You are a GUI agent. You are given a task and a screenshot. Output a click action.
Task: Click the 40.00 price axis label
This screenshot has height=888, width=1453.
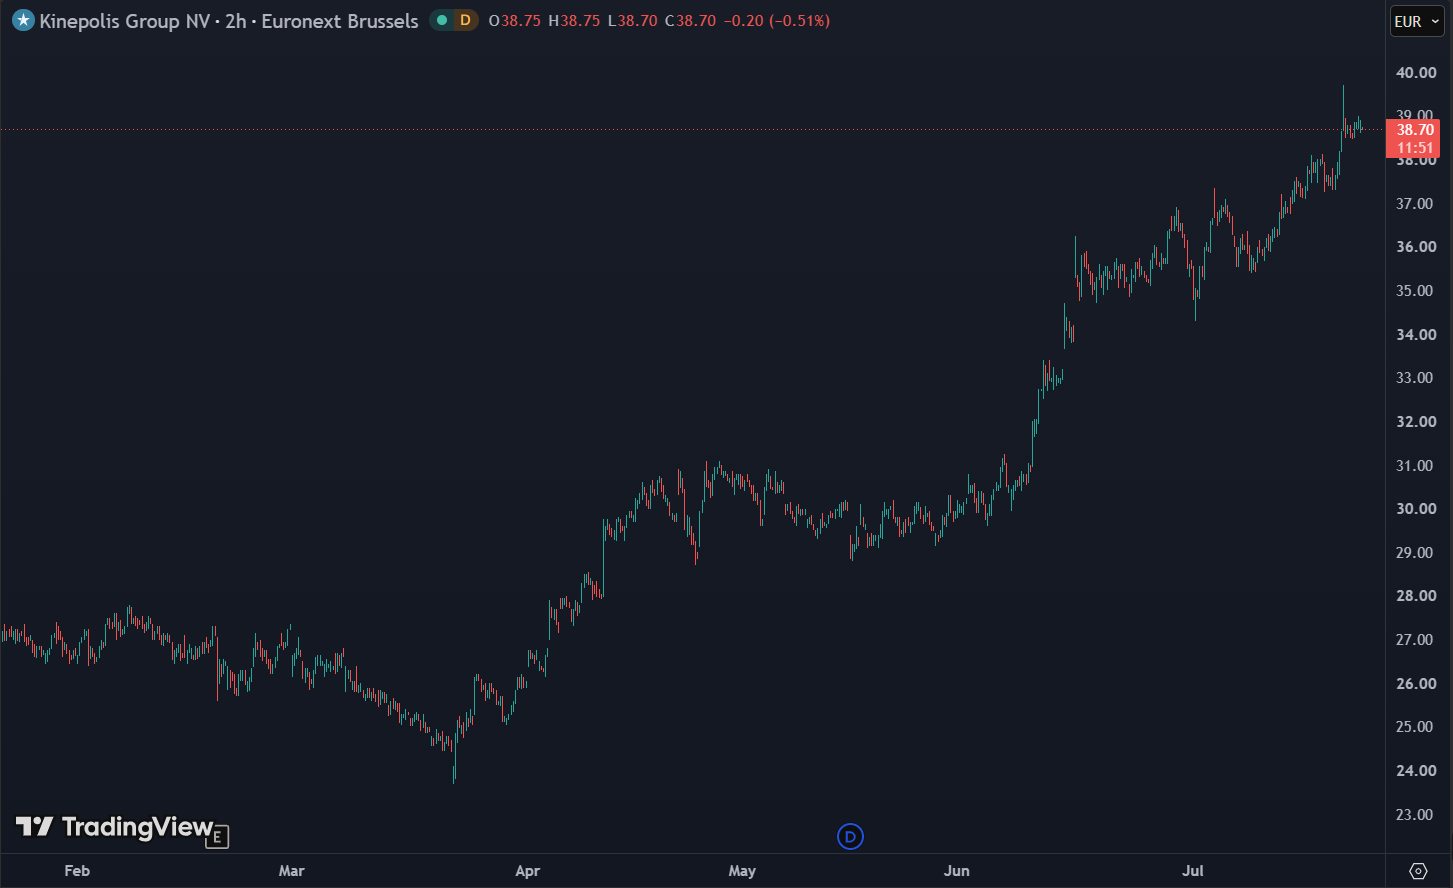[x=1416, y=73]
